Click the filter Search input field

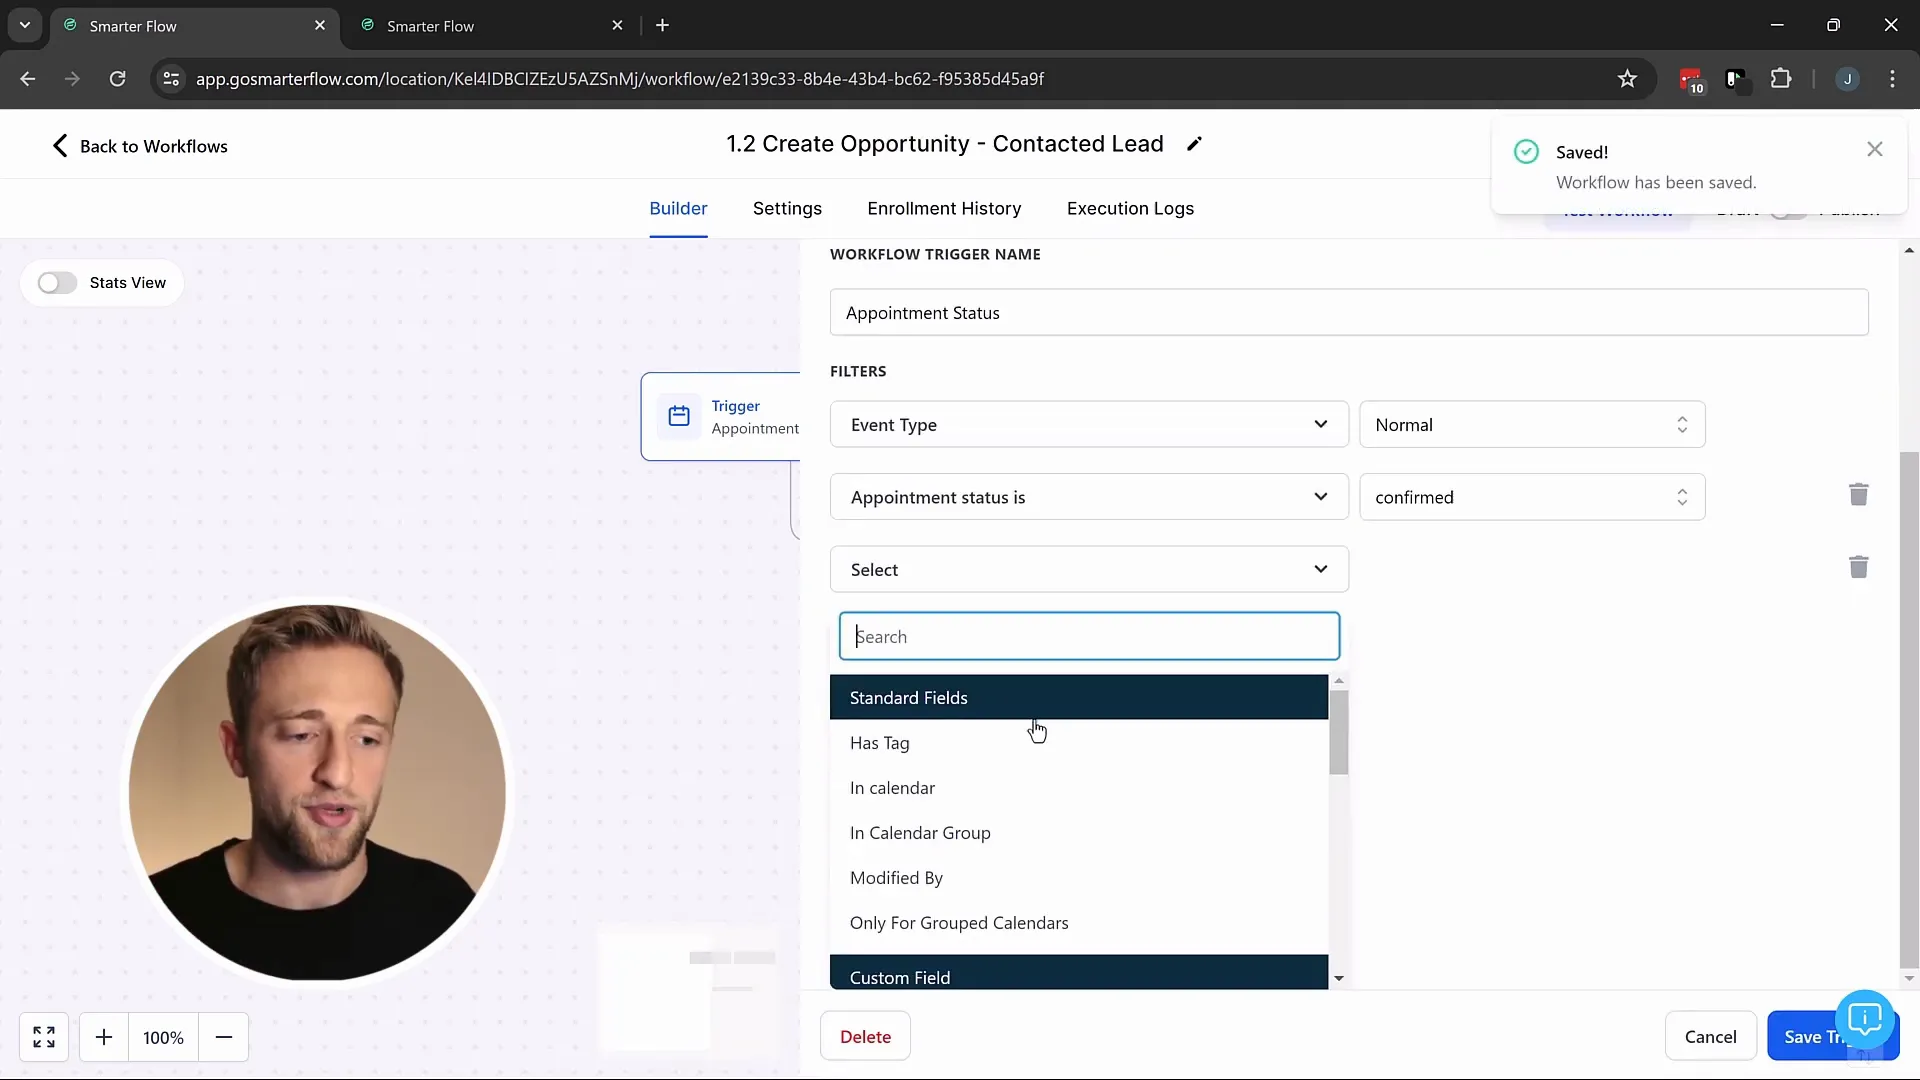pyautogui.click(x=1089, y=636)
